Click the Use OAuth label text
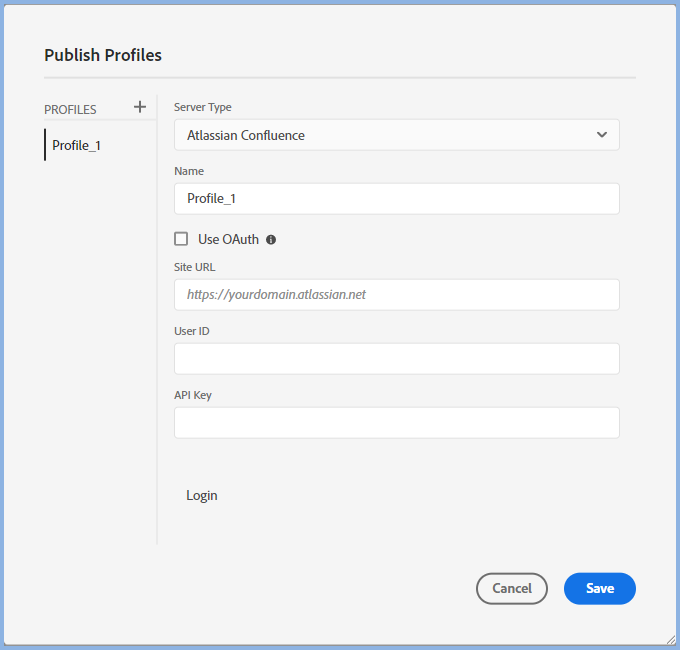Screen dimensions: 680x650 [x=228, y=239]
